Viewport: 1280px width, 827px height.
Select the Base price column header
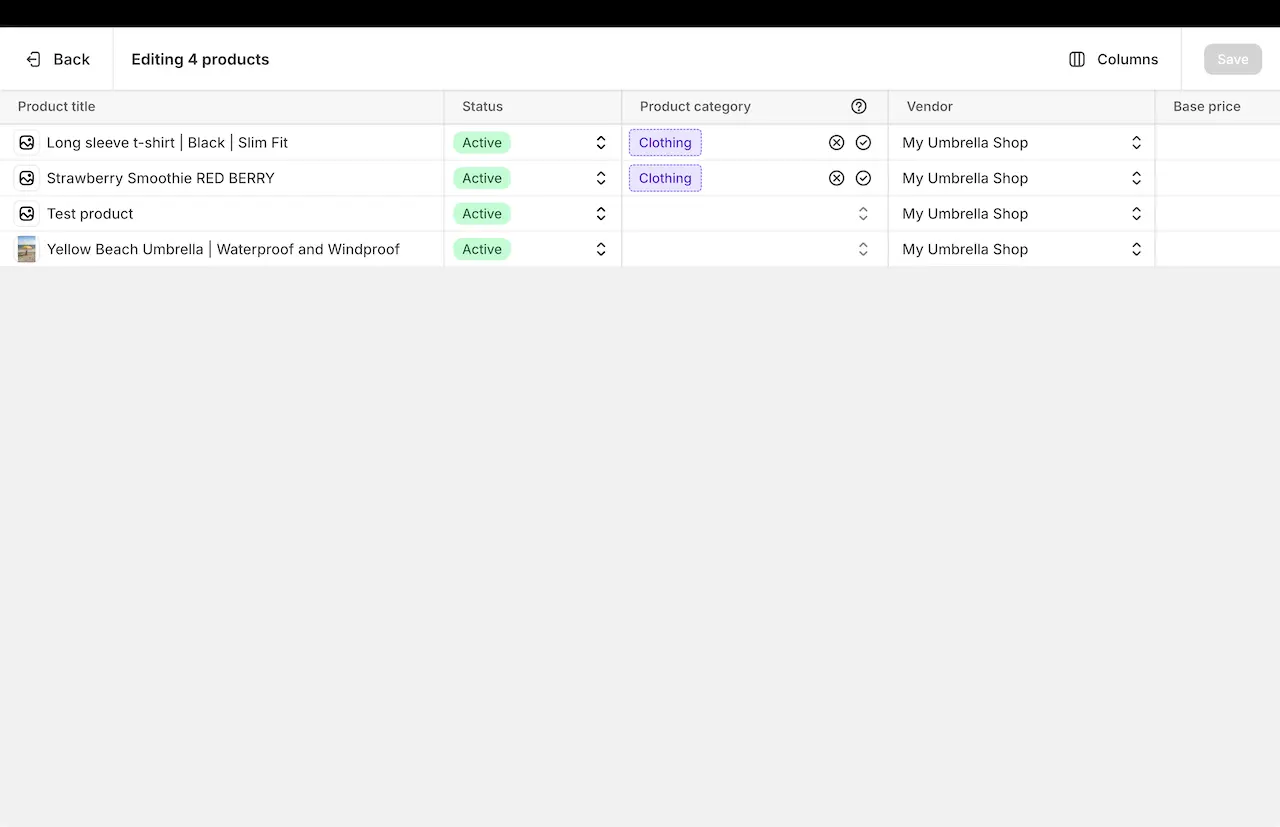[x=1206, y=106]
